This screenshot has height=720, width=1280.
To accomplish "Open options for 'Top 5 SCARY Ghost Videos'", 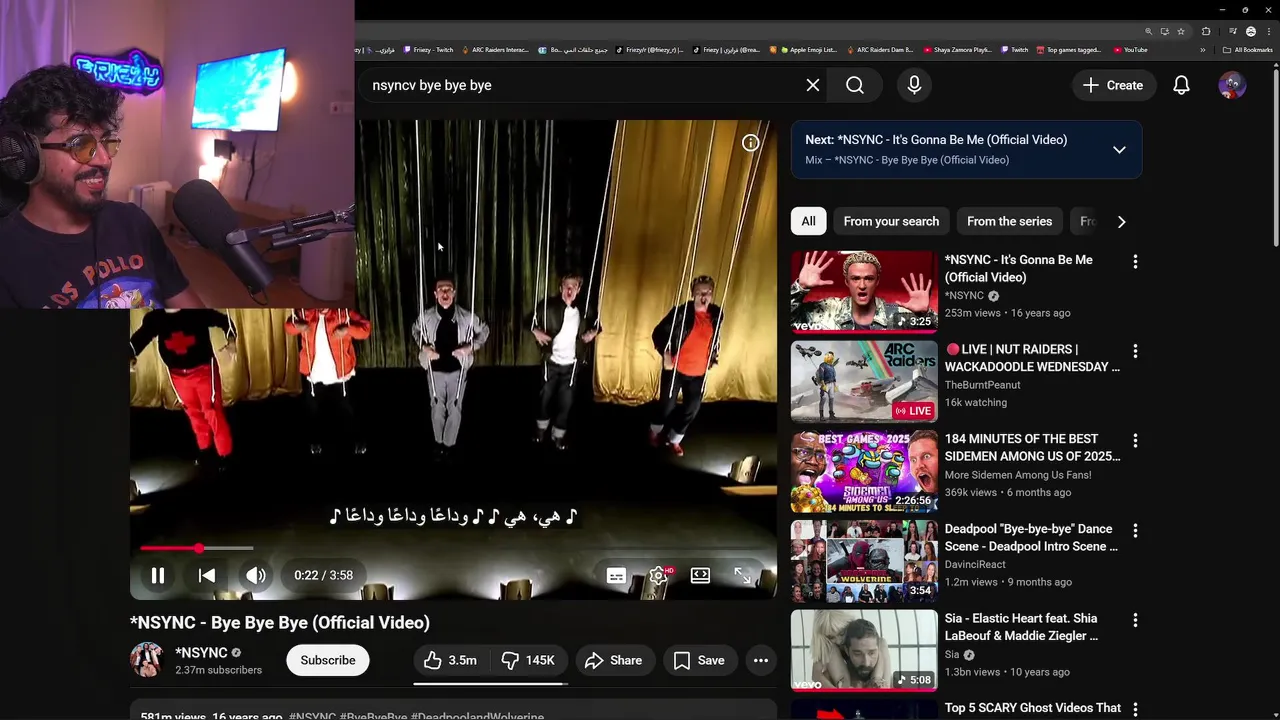I will [x=1135, y=709].
